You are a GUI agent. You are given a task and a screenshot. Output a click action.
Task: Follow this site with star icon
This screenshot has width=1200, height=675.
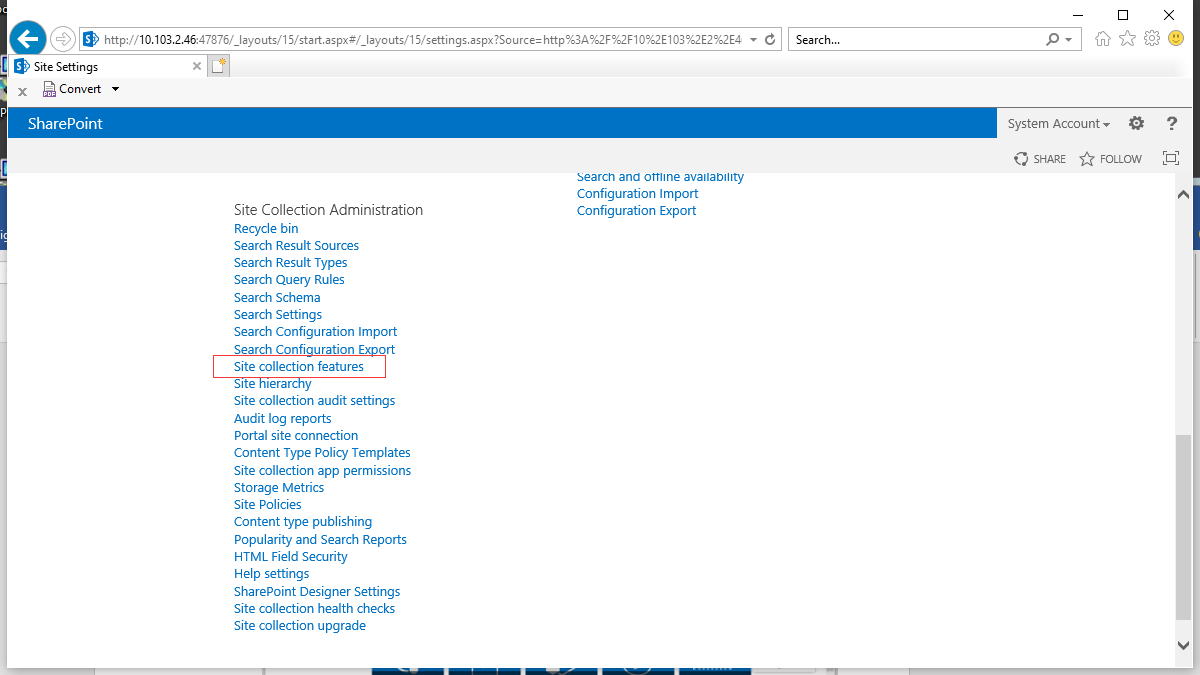tap(1110, 159)
